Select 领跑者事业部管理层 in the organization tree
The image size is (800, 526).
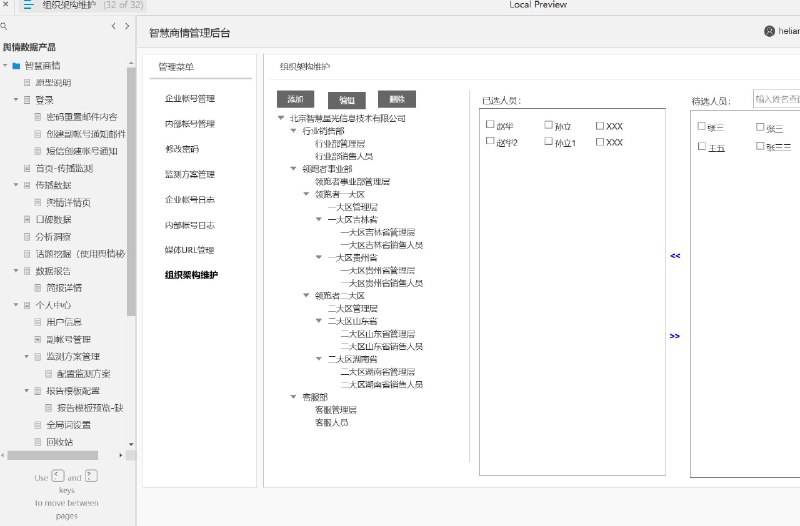click(x=353, y=182)
